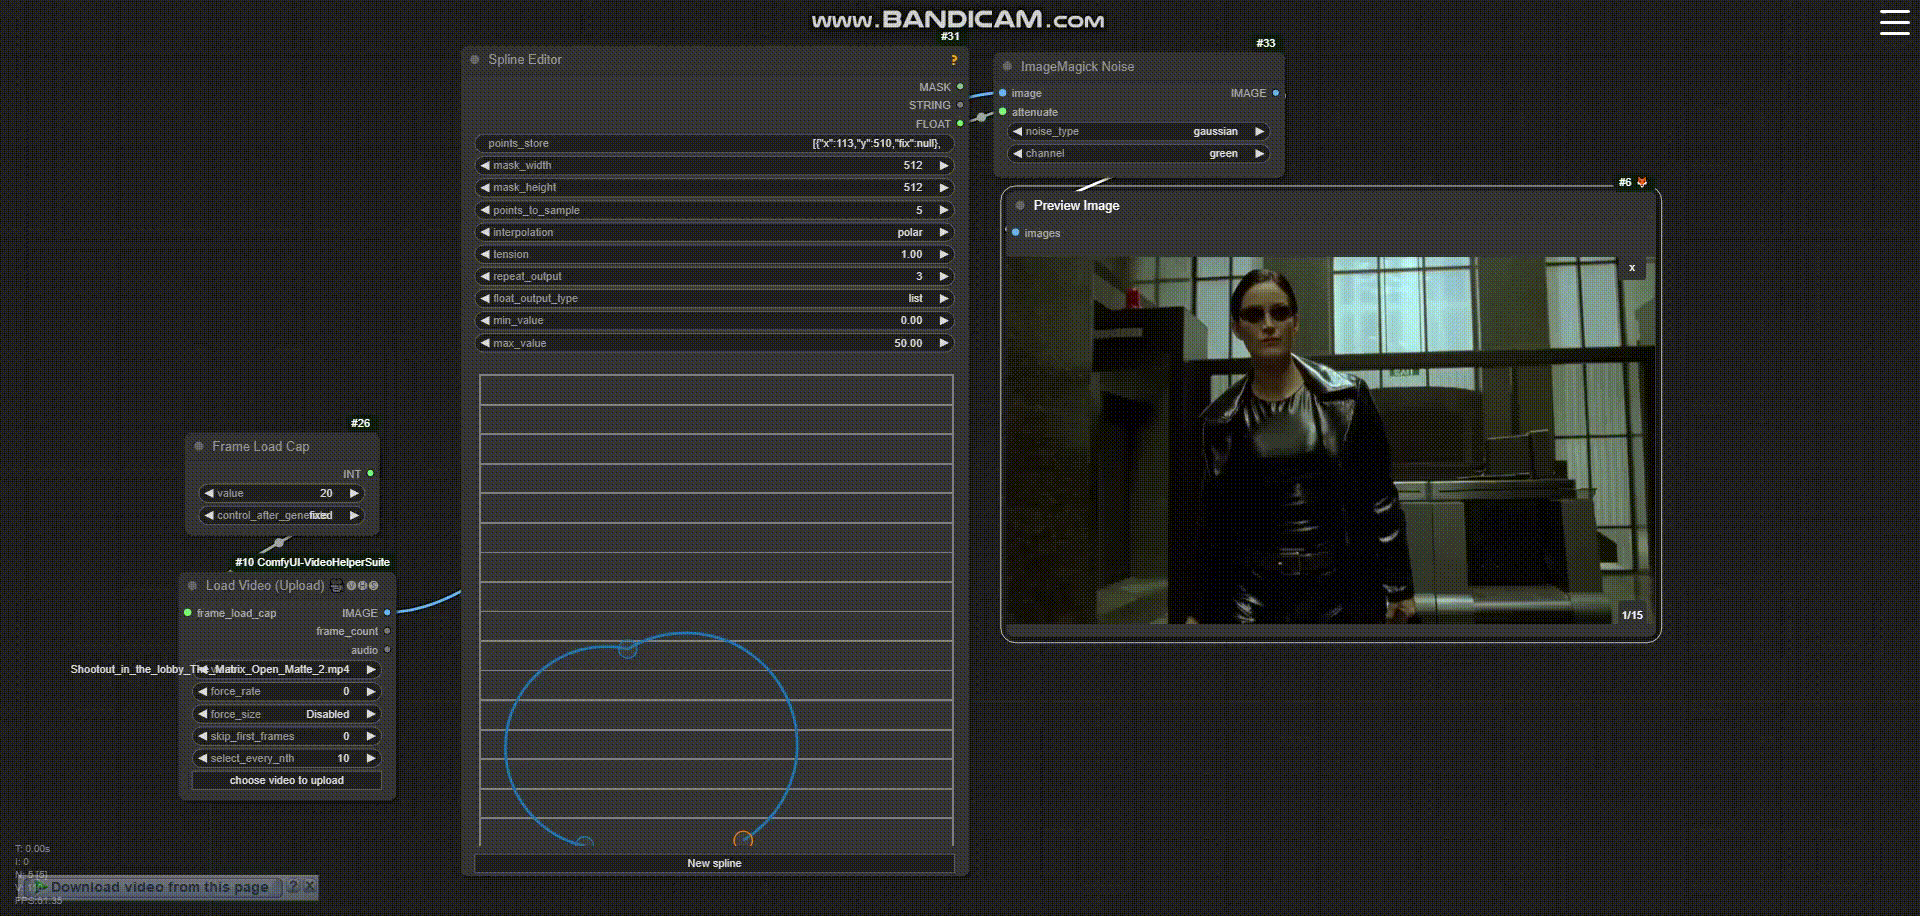Click the image input port on ImageMagick Noise
The image size is (1920, 916).
click(1002, 93)
